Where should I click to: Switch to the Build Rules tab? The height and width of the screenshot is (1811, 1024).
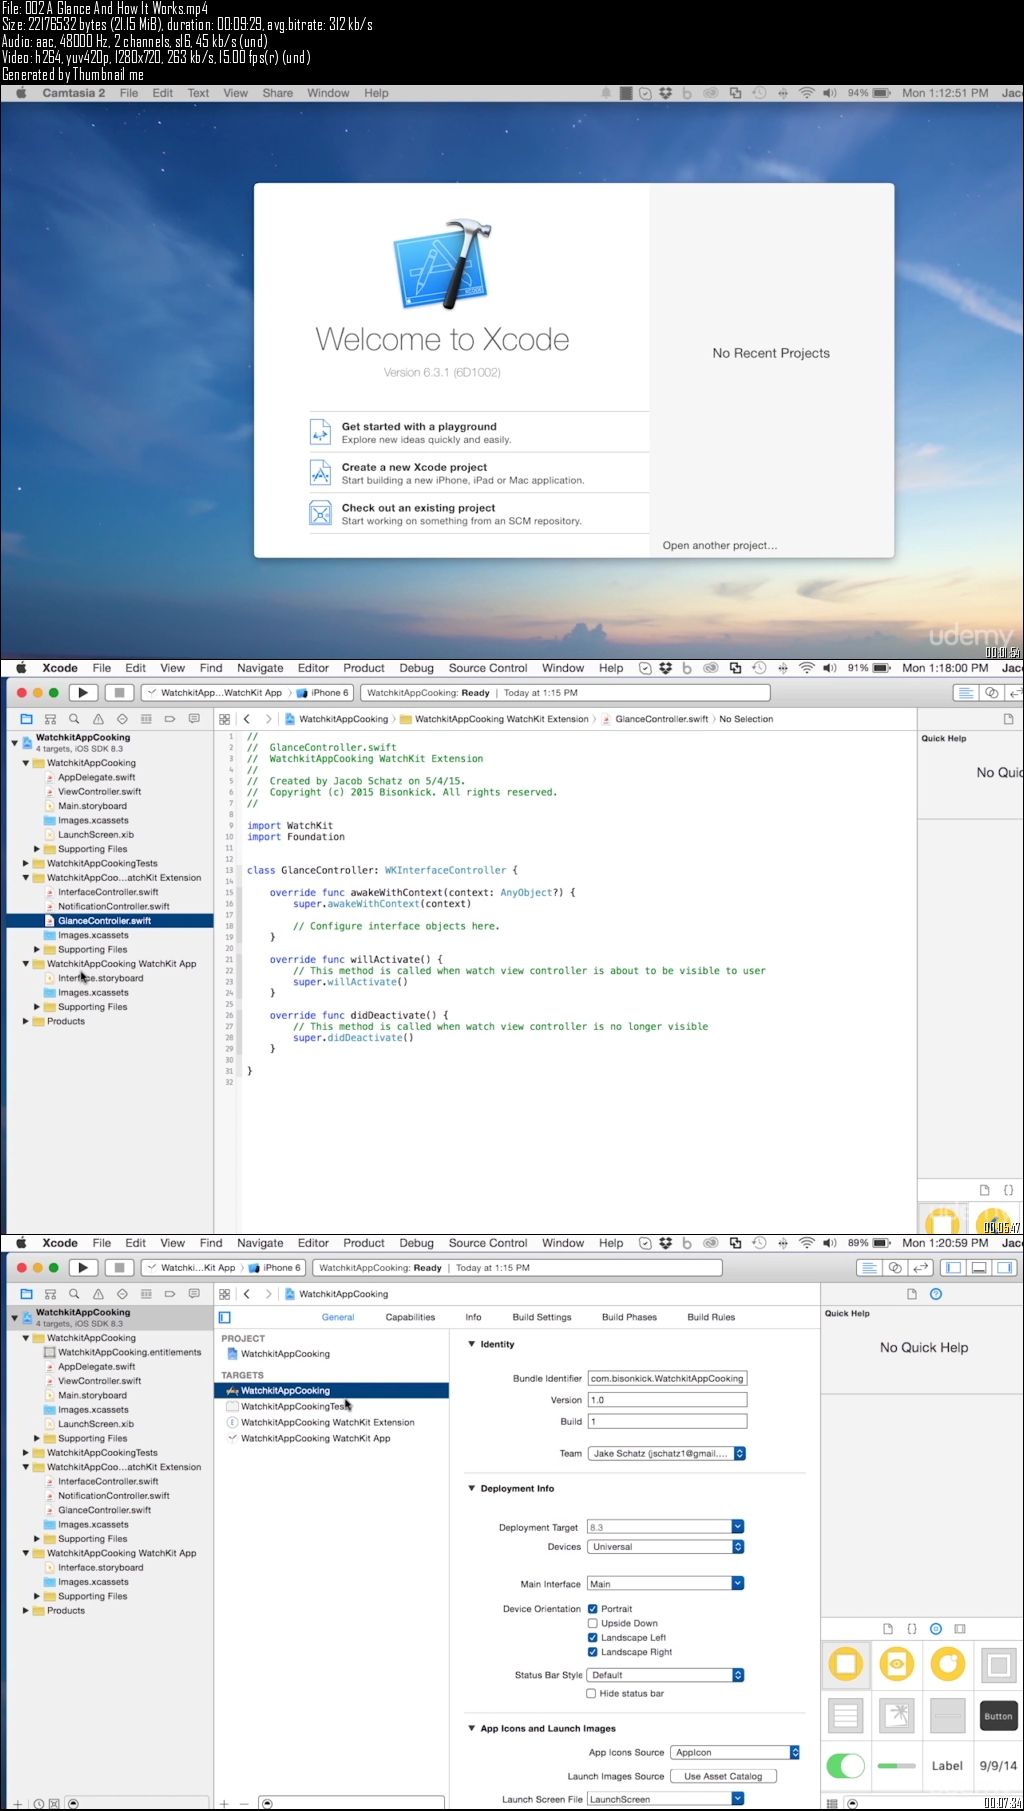(x=711, y=1317)
